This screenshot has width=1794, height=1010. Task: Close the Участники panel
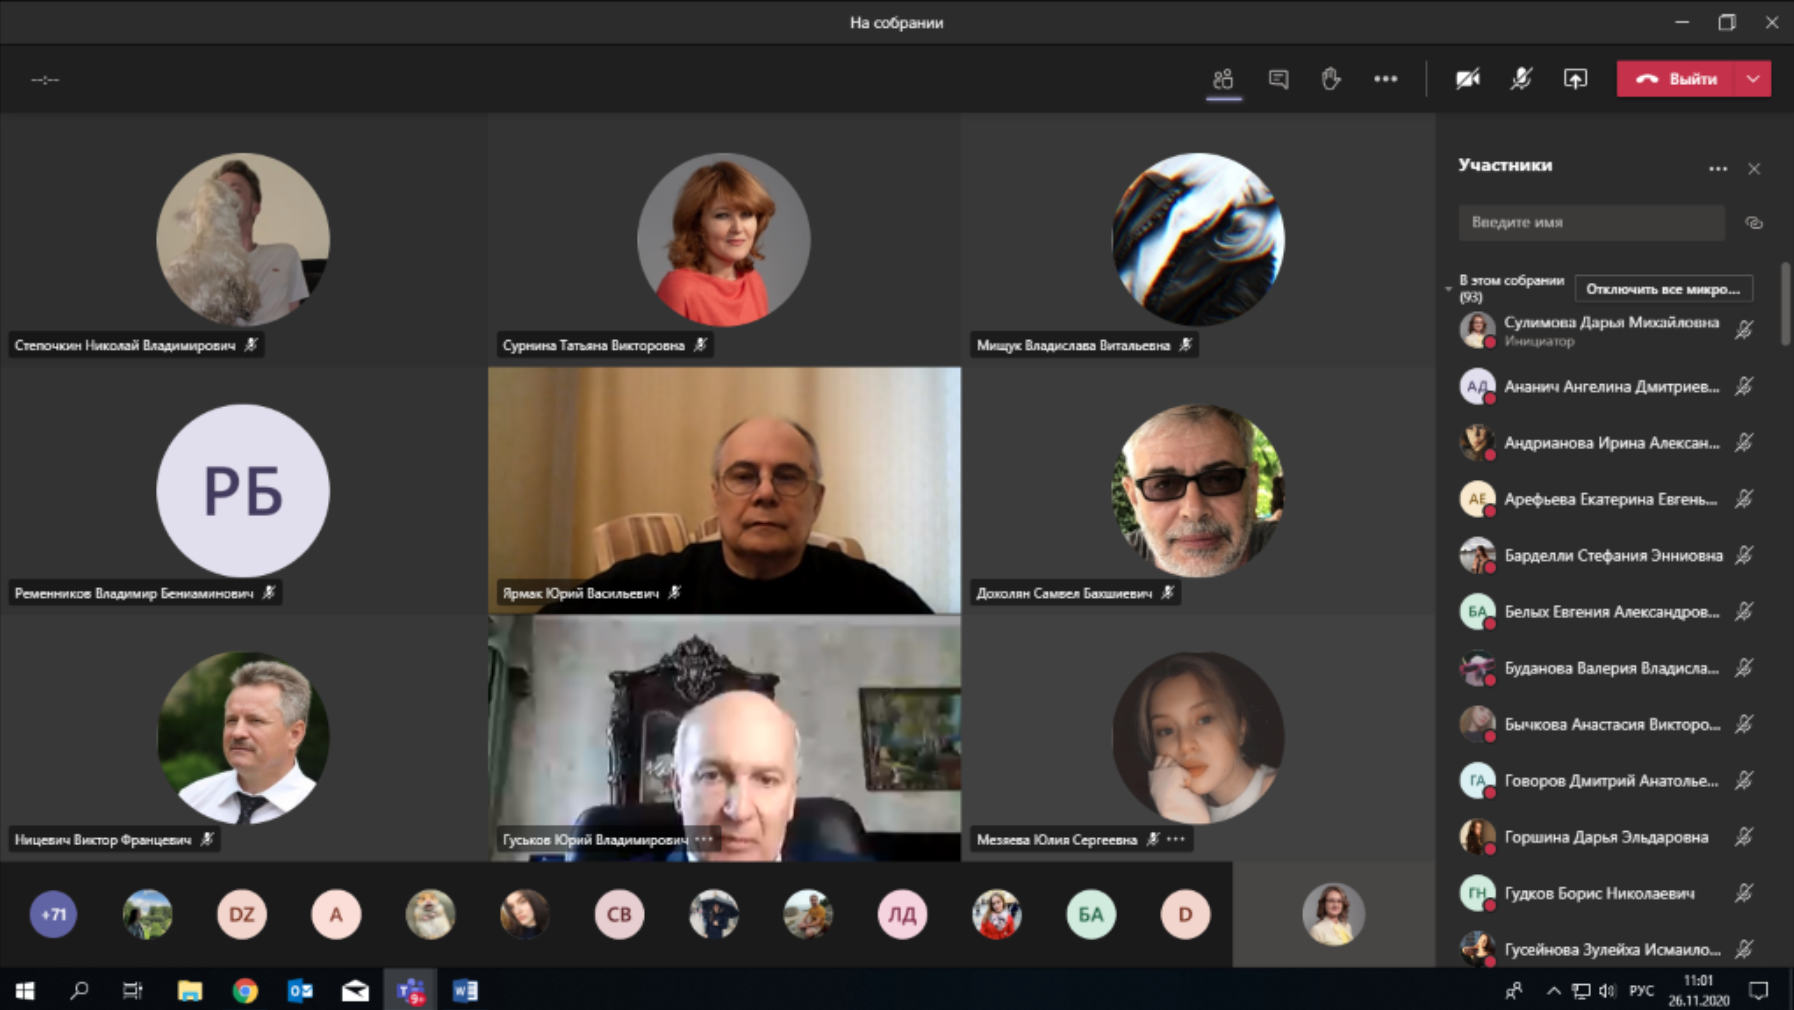1754,169
